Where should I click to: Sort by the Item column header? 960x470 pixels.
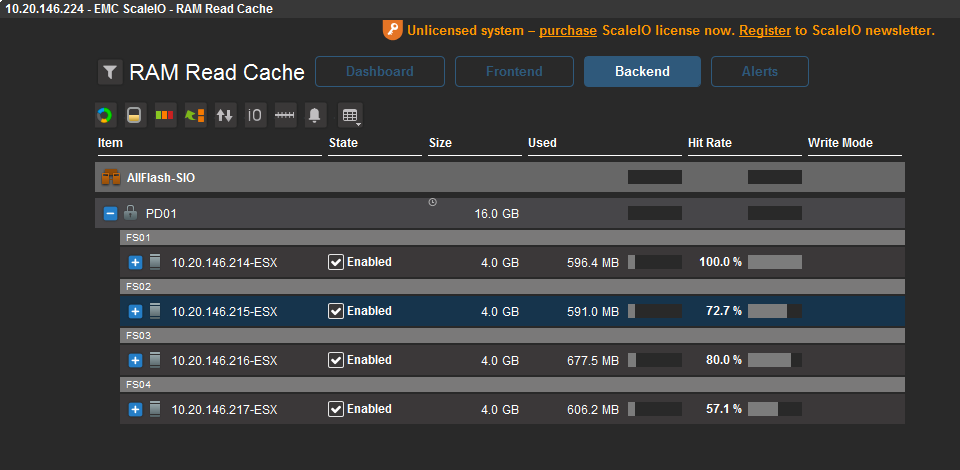point(110,143)
